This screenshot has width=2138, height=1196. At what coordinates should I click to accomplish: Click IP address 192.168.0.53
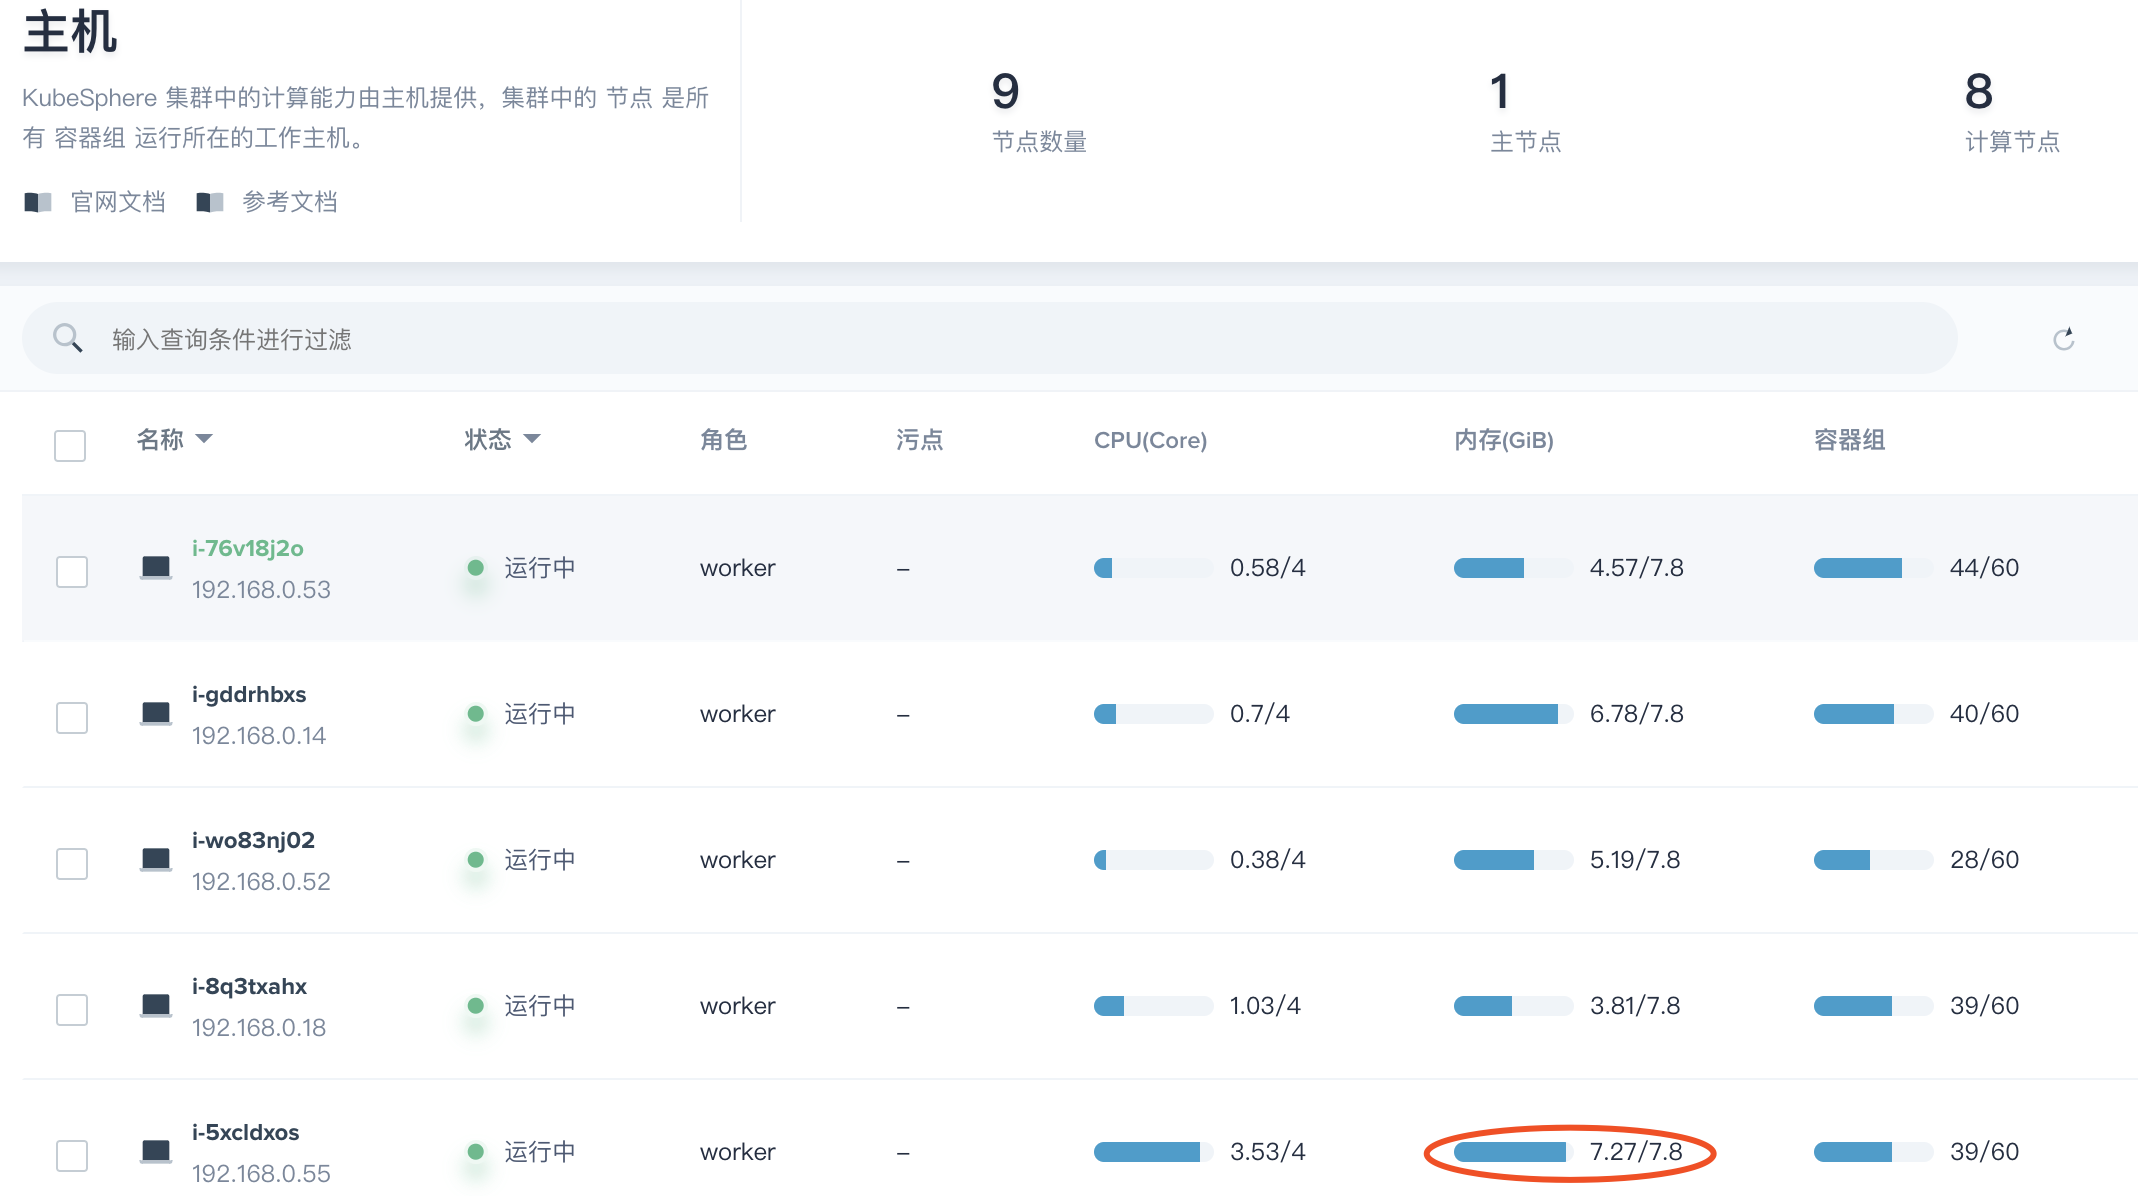(x=261, y=590)
